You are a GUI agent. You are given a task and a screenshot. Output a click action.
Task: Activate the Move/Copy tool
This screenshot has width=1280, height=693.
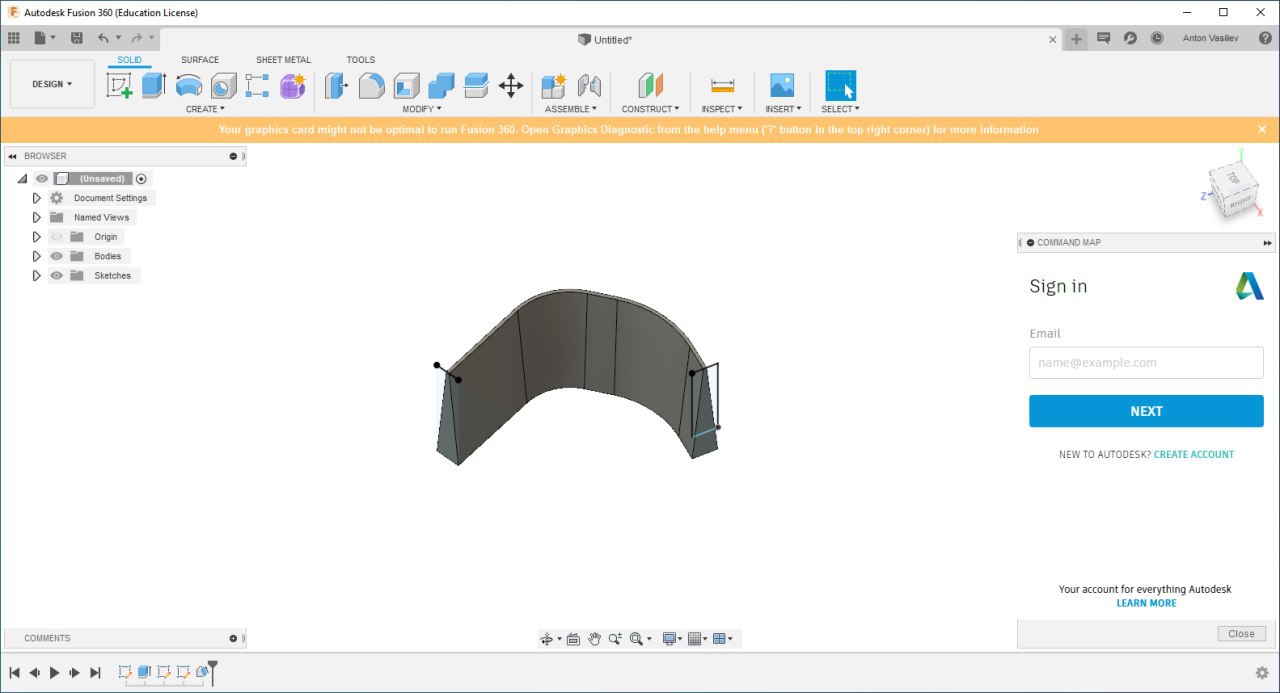point(511,85)
